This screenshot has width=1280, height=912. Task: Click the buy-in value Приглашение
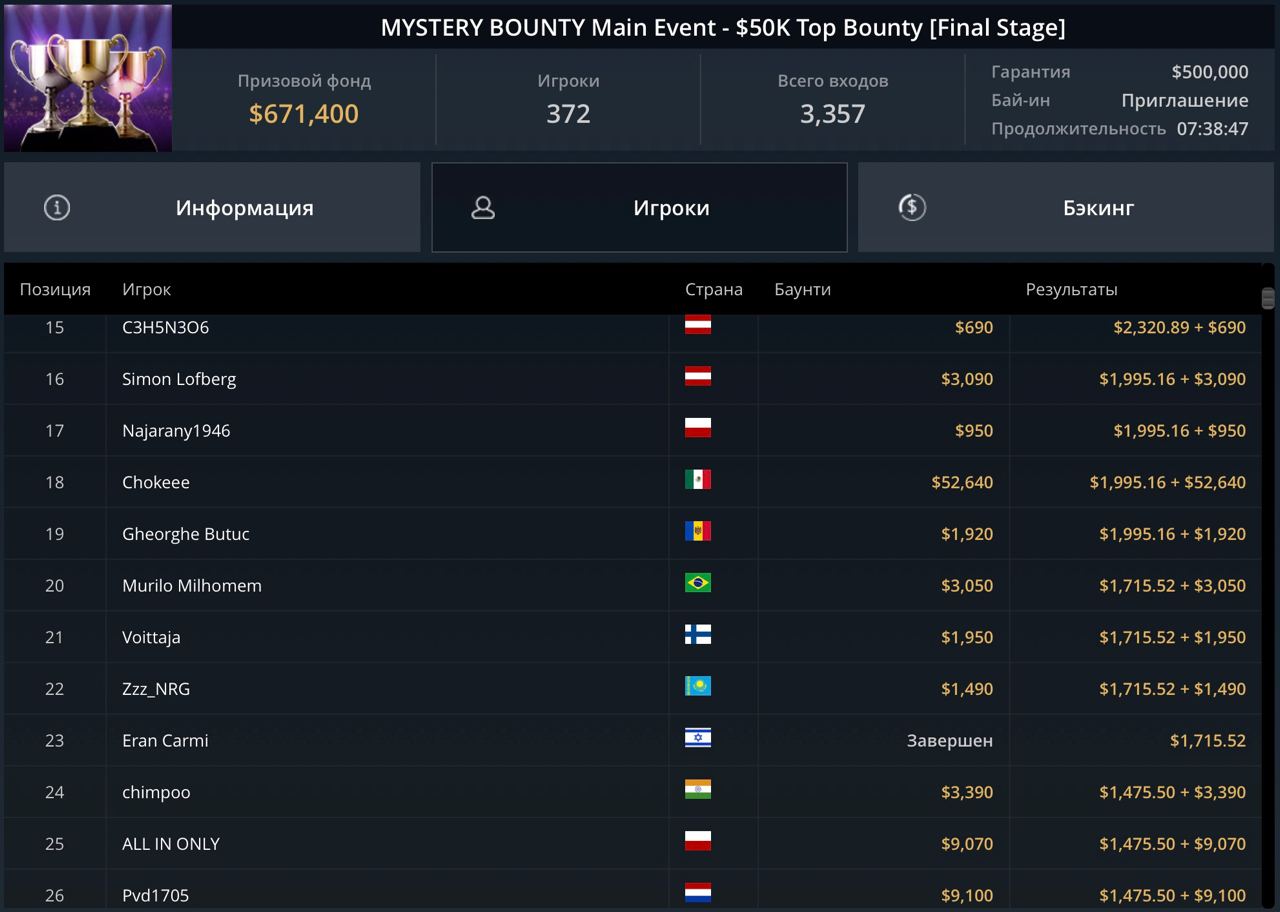coord(1185,100)
